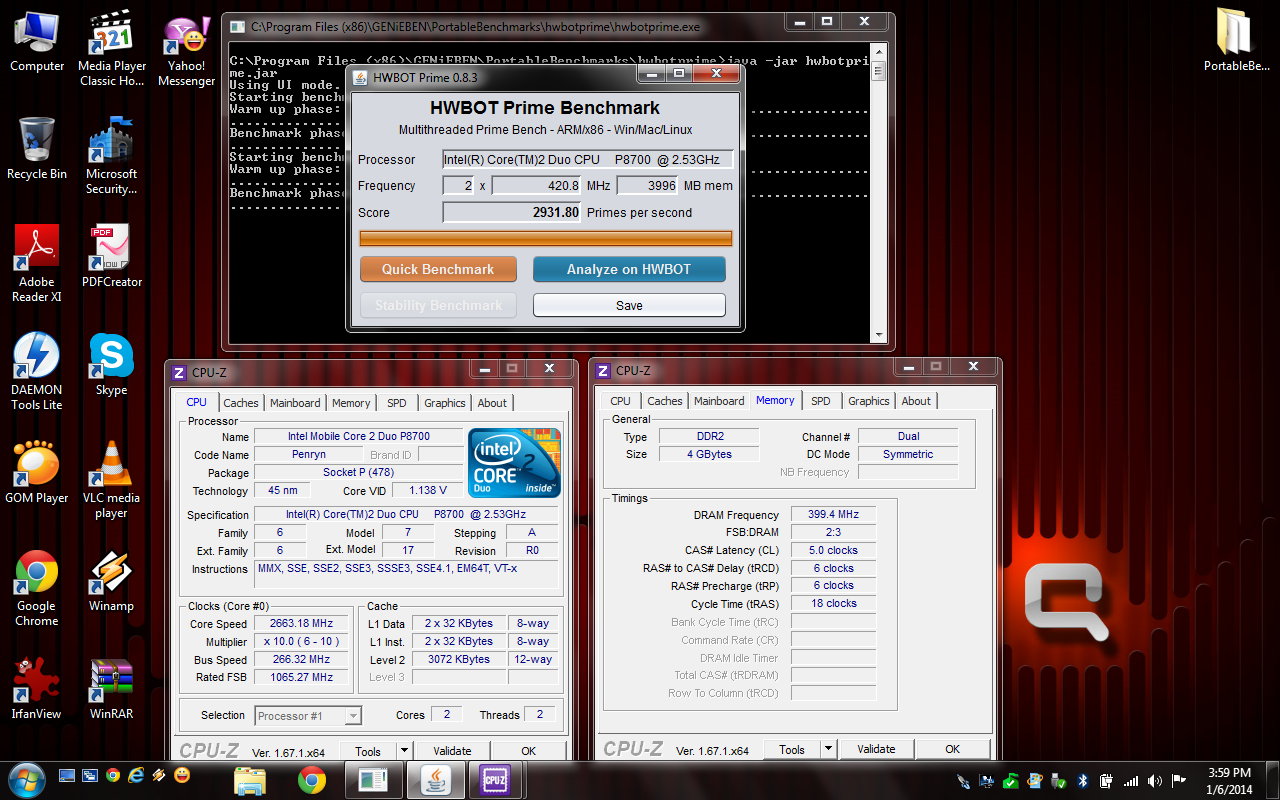1280x800 pixels.
Task: Open the network signal tray icon
Action: (x=1132, y=781)
